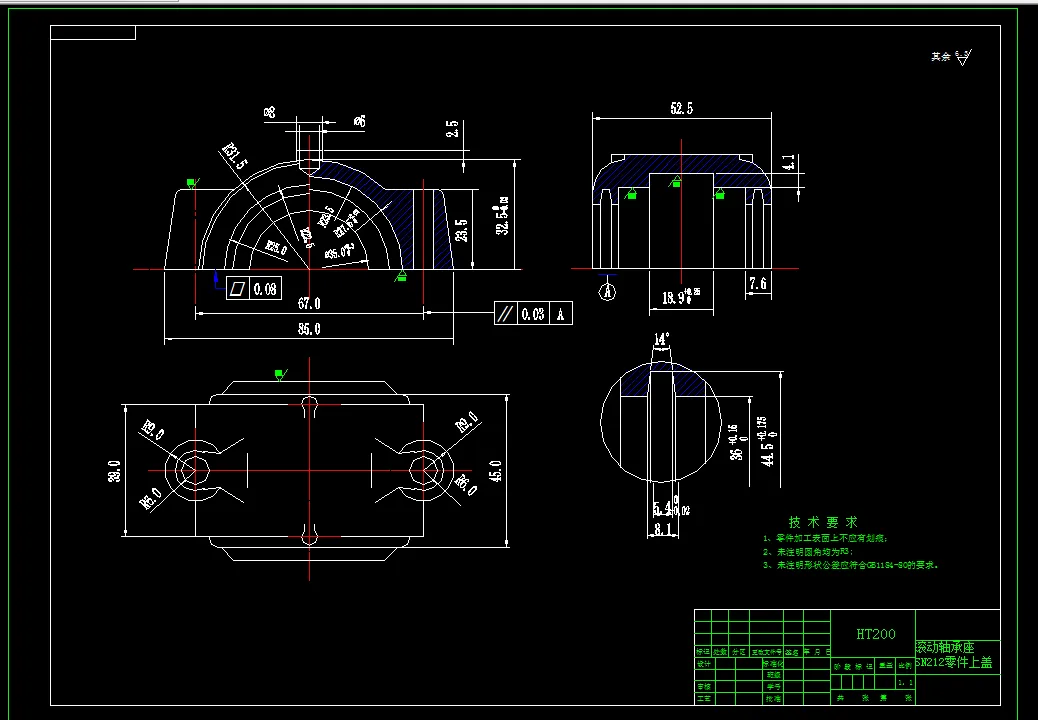
Task: Select green roughness marker on plan view top
Action: click(281, 375)
